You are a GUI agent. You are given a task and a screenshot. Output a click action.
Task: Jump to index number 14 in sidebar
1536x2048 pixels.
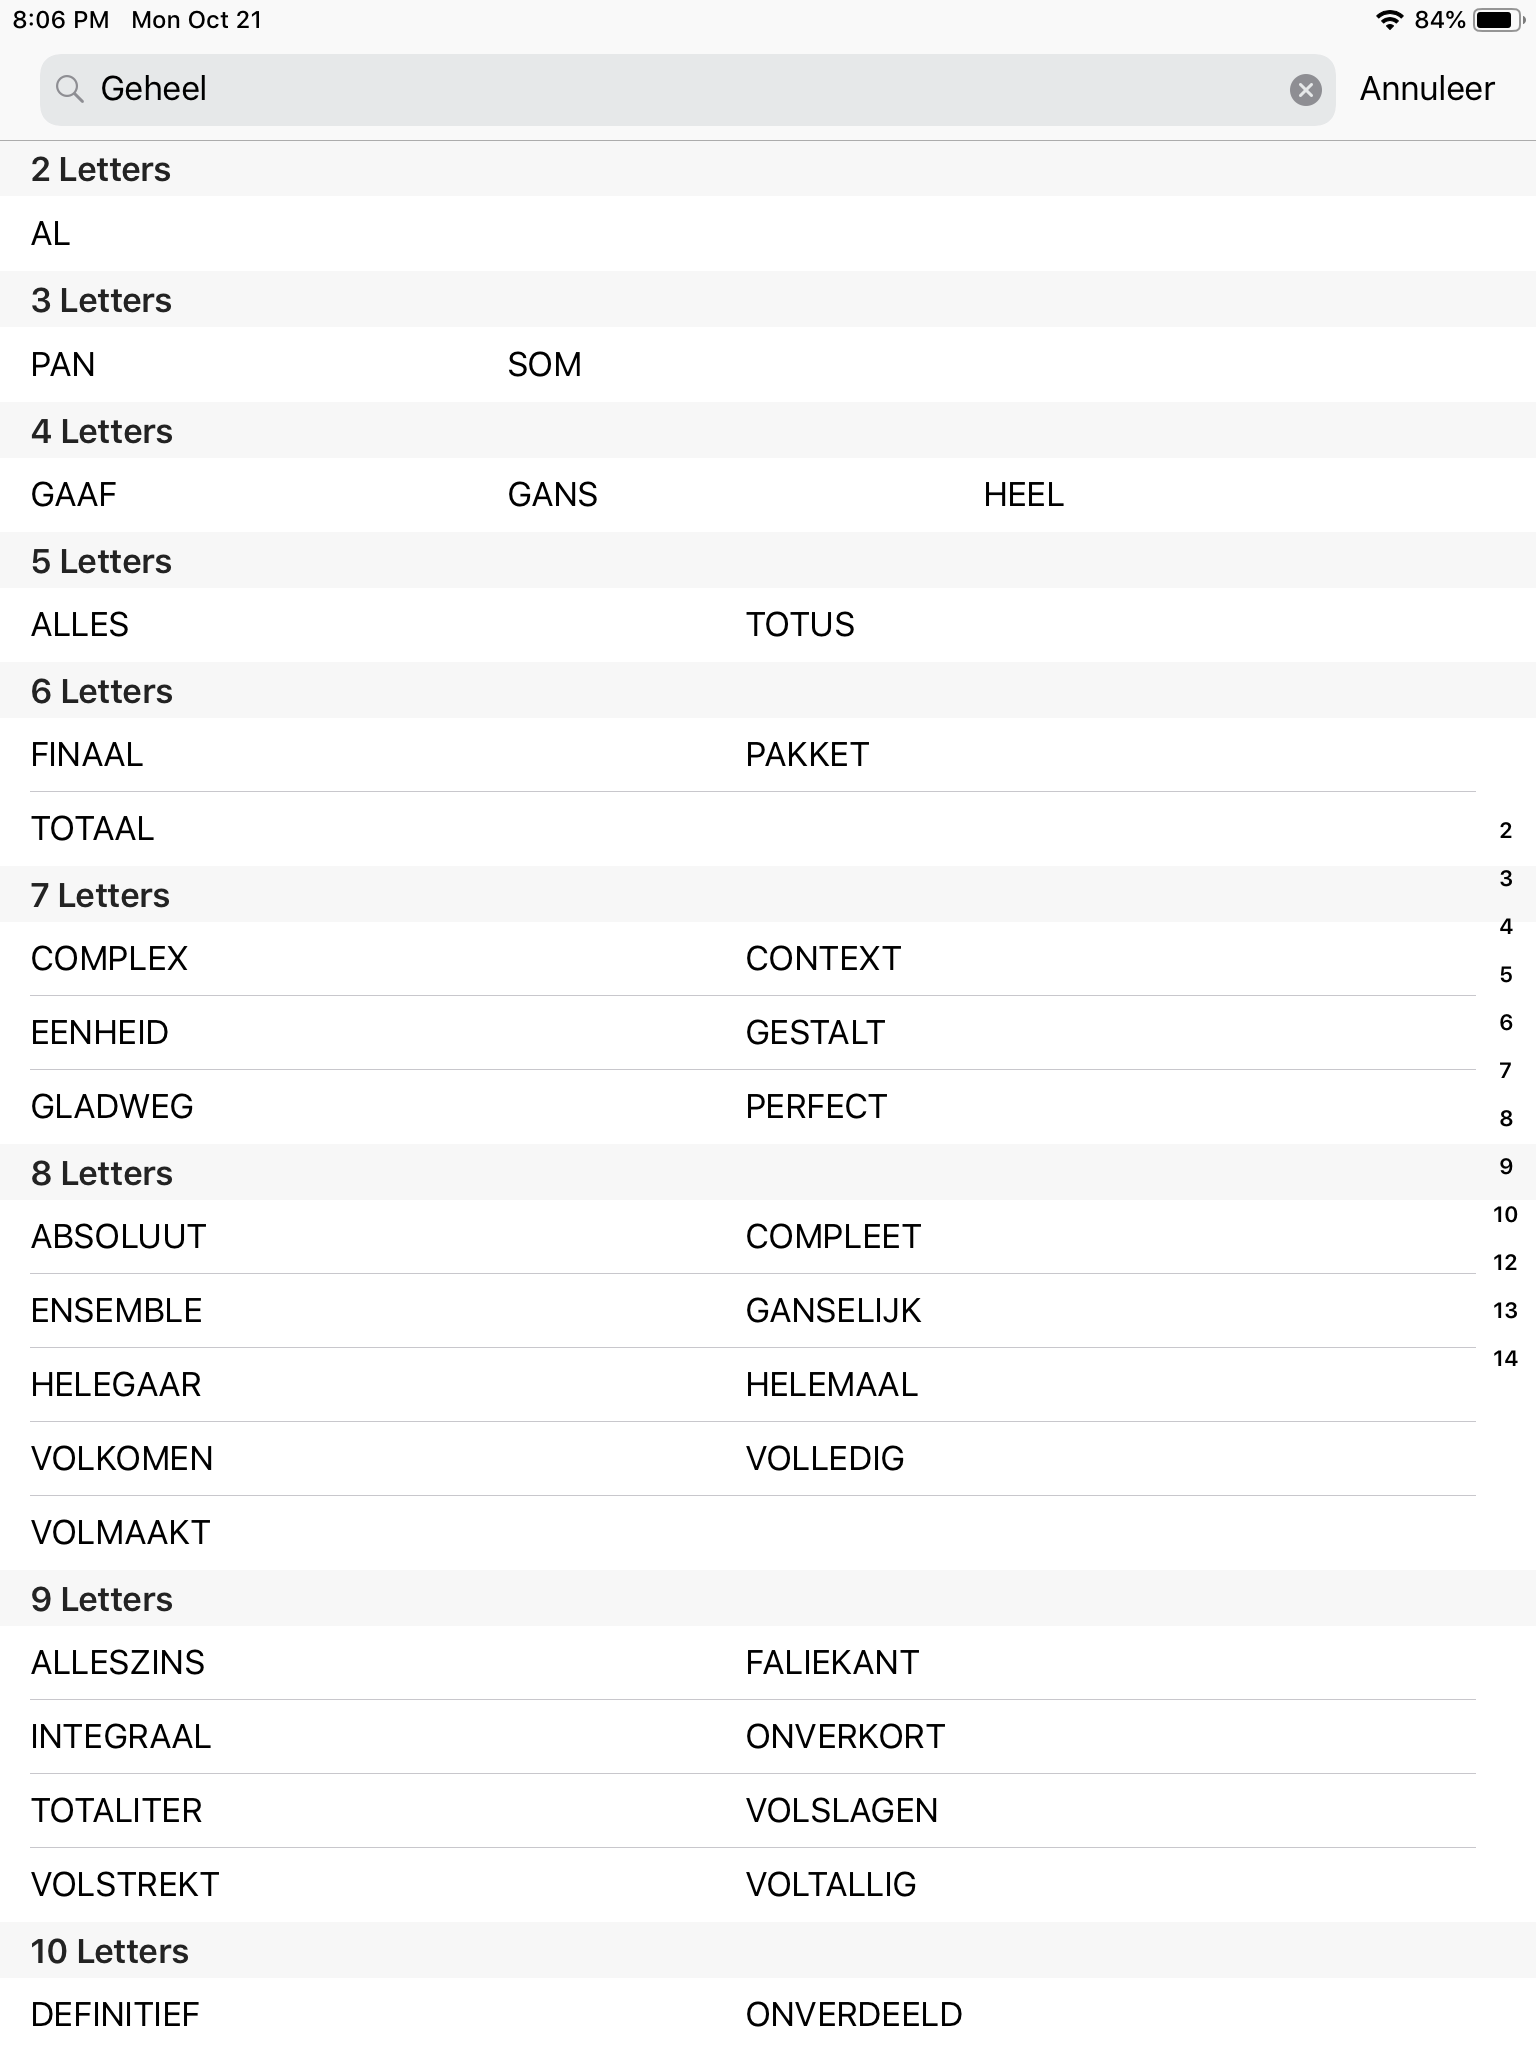pos(1505,1358)
